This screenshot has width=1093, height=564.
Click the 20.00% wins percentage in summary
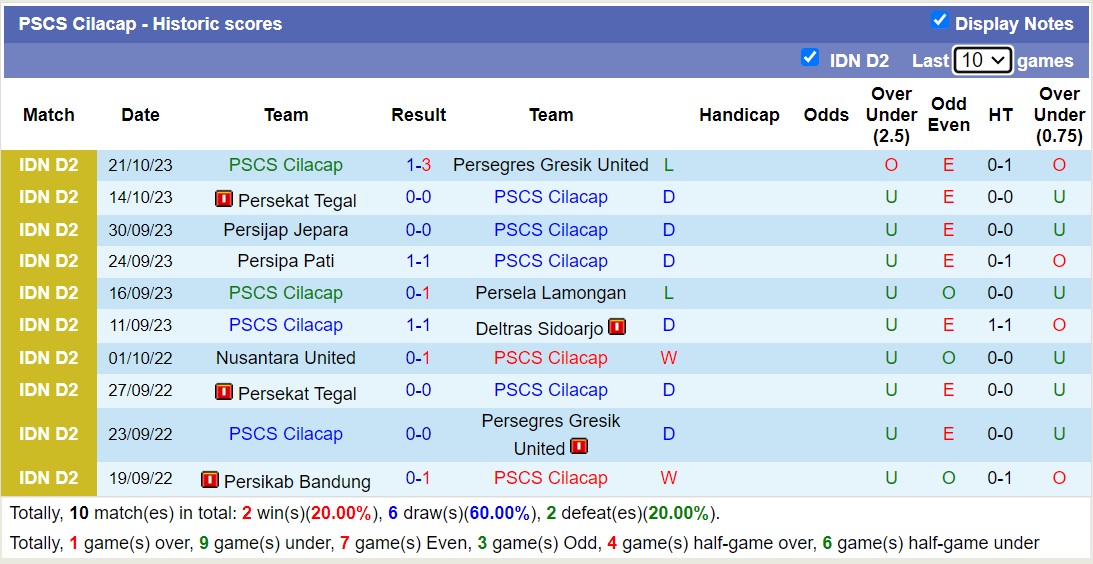point(341,514)
